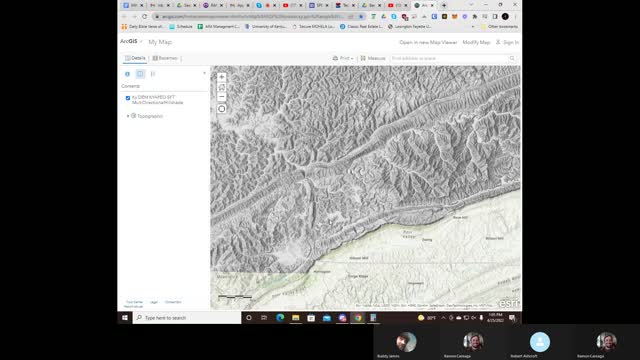
Task: Expand the Topographic basemap layer
Action: (128, 116)
